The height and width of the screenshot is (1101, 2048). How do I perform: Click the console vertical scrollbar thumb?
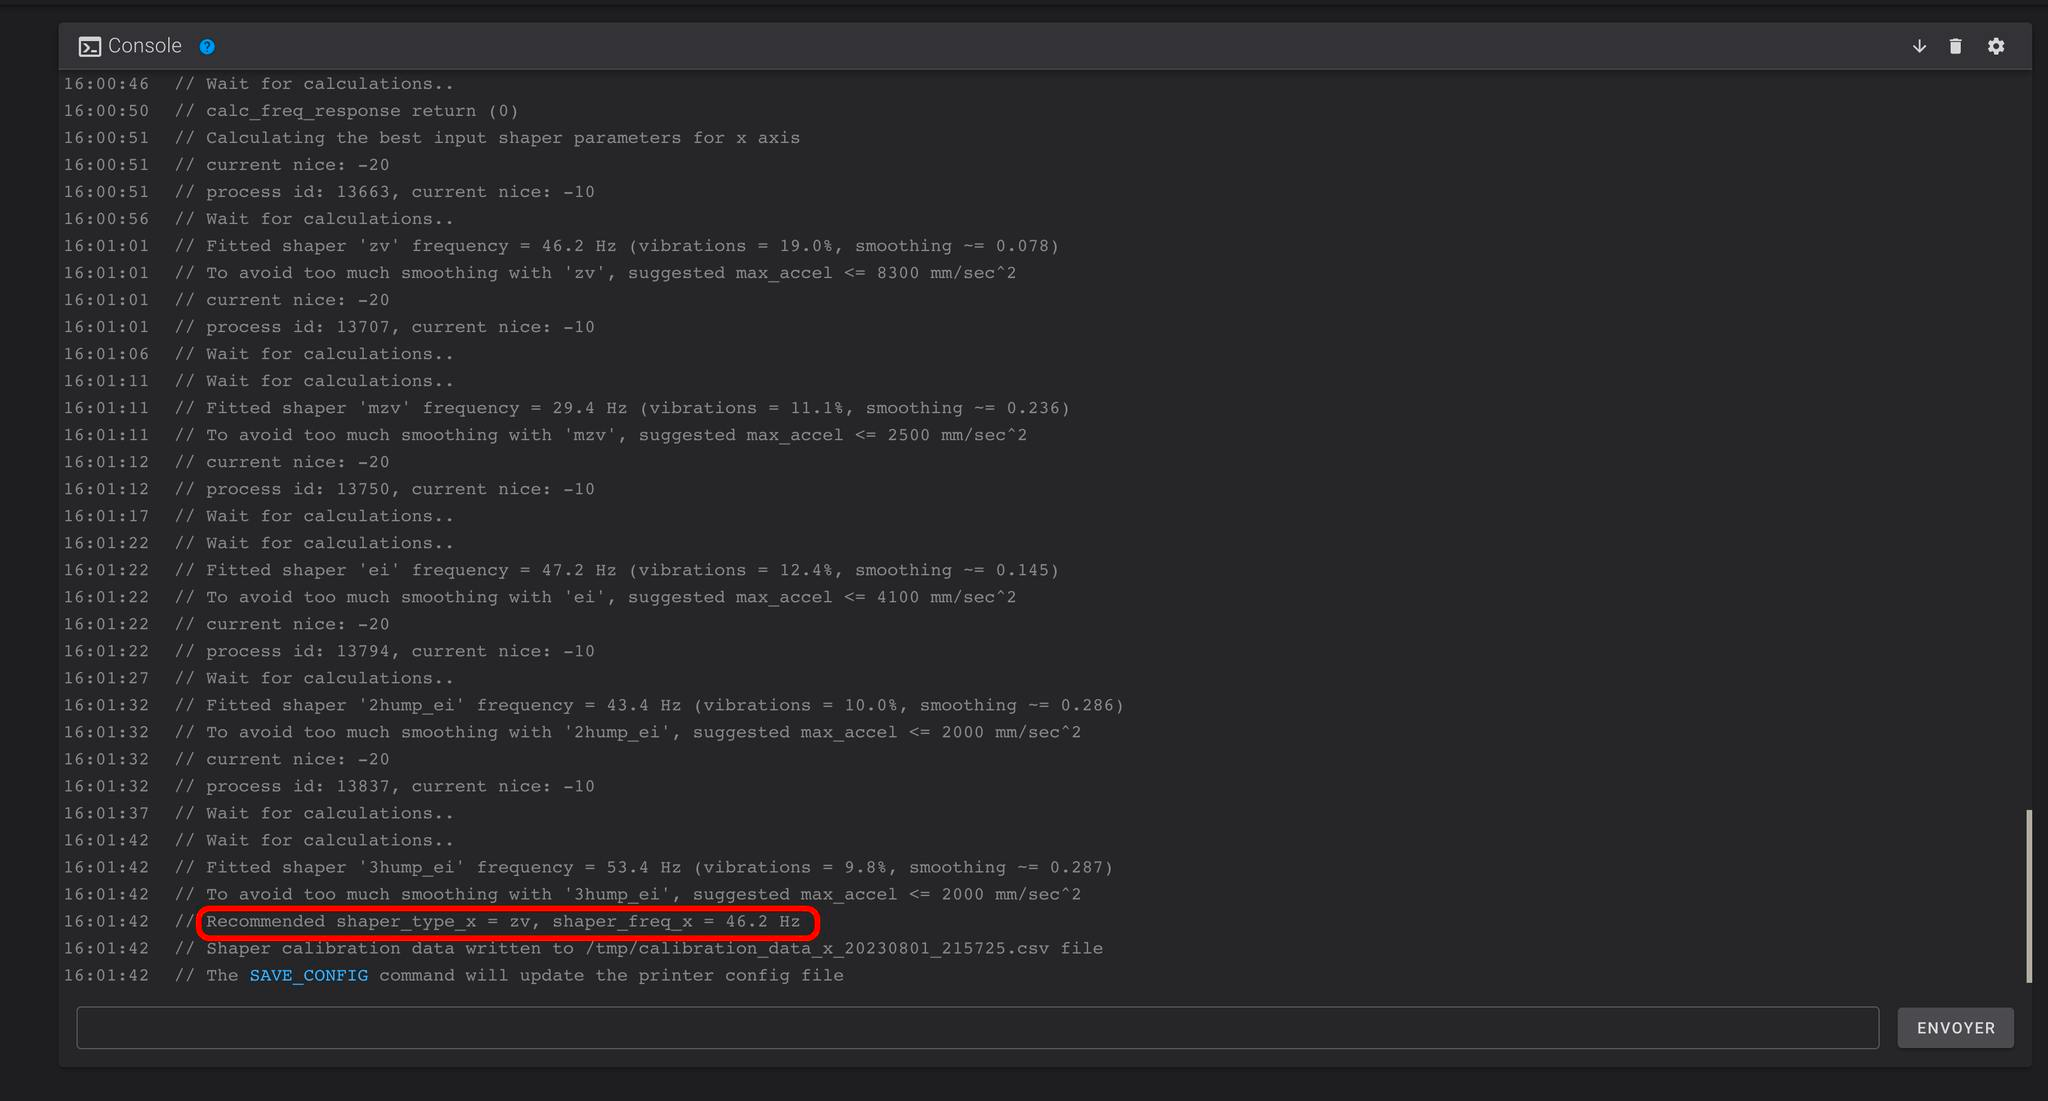click(2029, 895)
